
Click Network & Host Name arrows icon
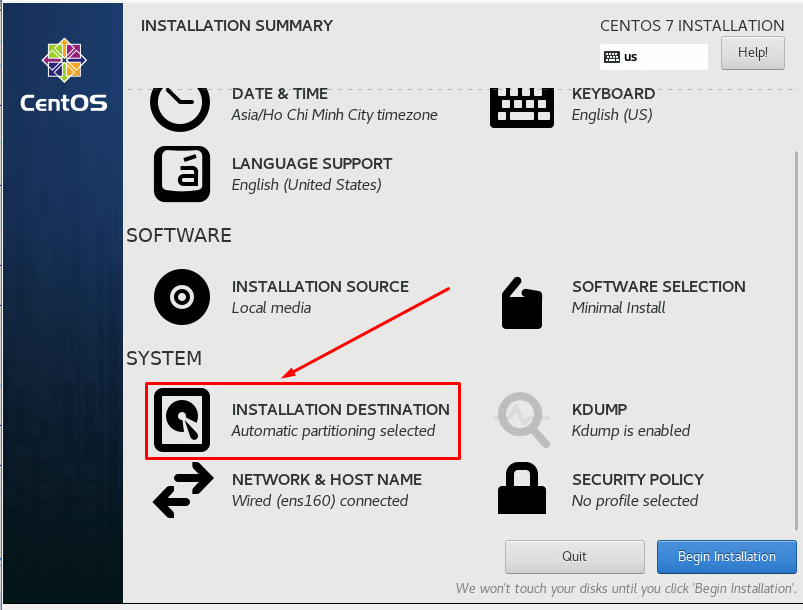coord(183,490)
